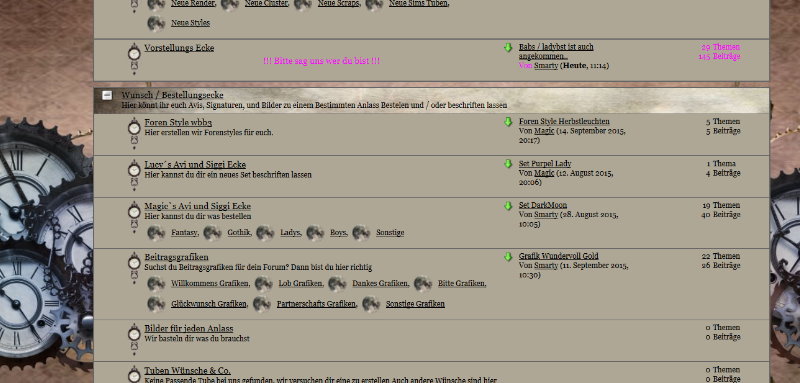Open Tuben Wünsche & Co. forum
Screen dimensions: 800x383
(x=187, y=370)
